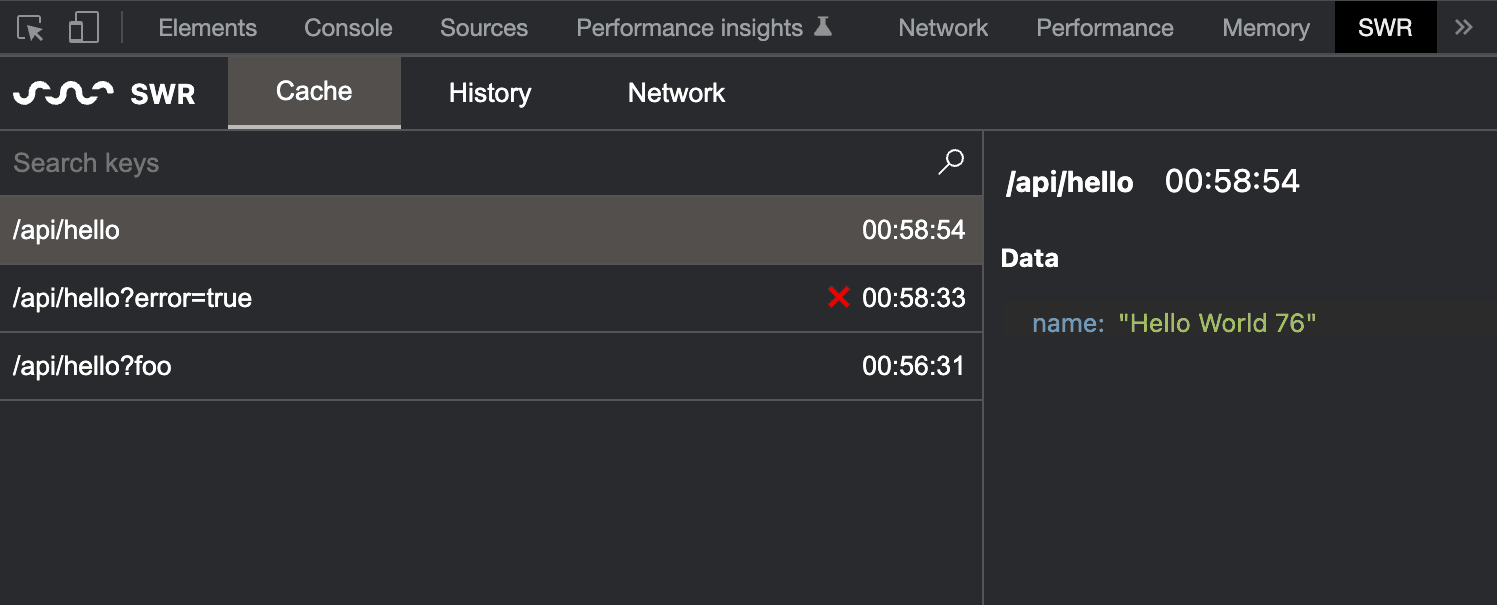Screen dimensions: 1497x605
Task: Click the Performance insights experiment flask icon
Action: pos(822,26)
